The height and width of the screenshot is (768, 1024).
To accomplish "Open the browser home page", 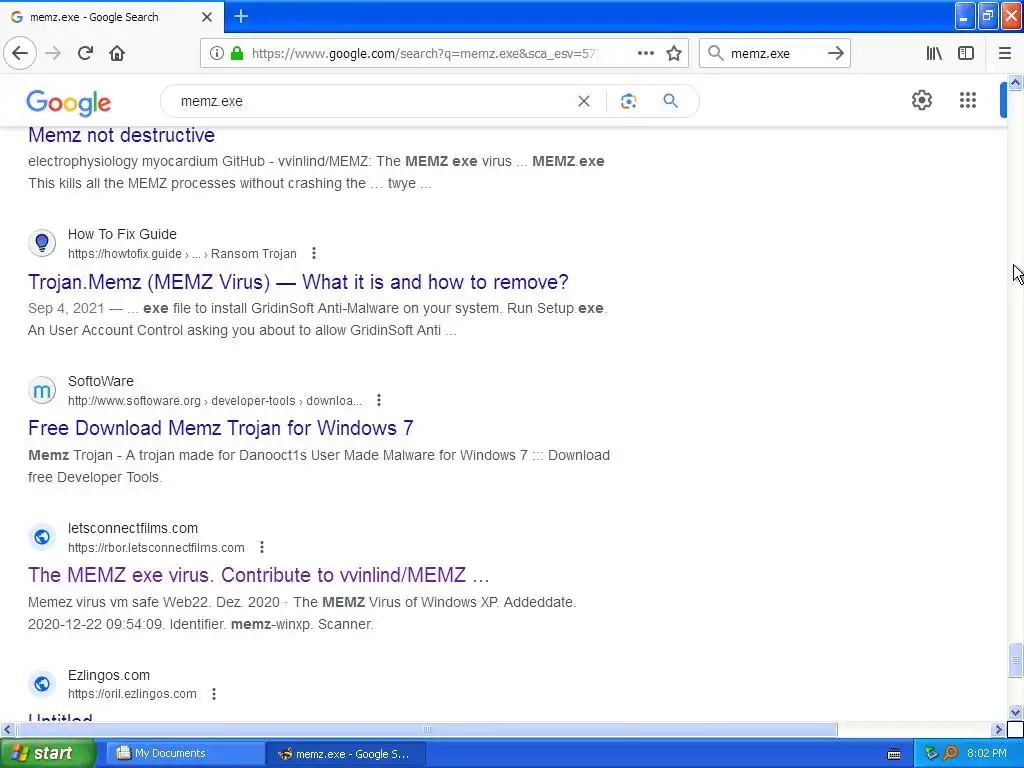I will (117, 53).
